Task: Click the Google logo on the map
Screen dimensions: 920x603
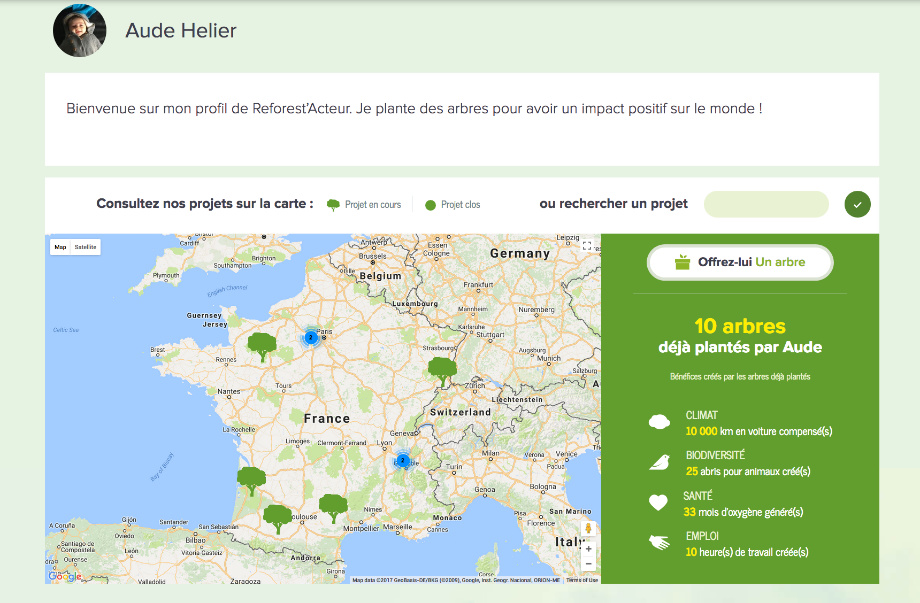Action: coord(65,576)
